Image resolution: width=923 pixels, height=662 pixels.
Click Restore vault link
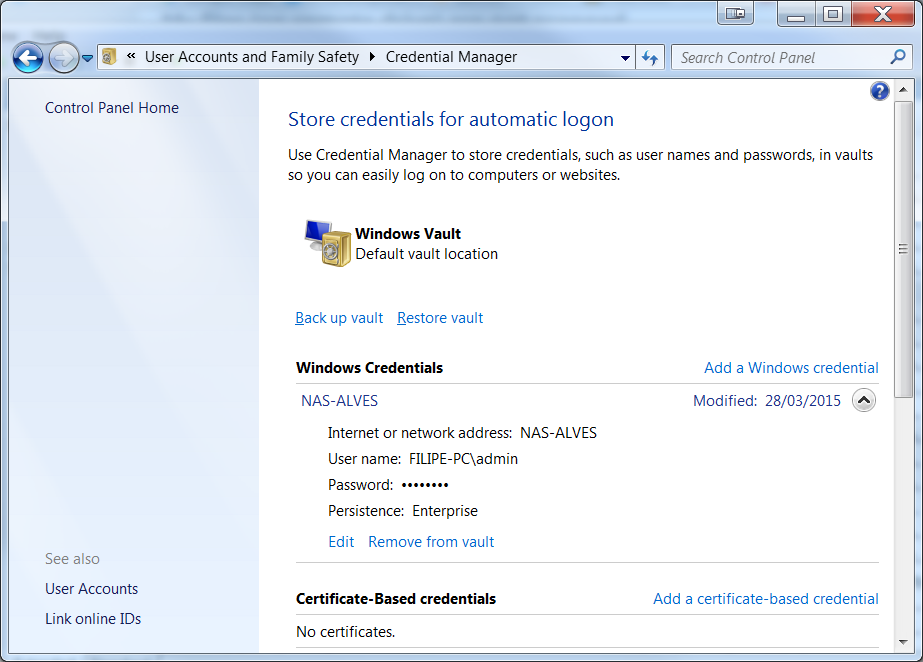point(440,318)
